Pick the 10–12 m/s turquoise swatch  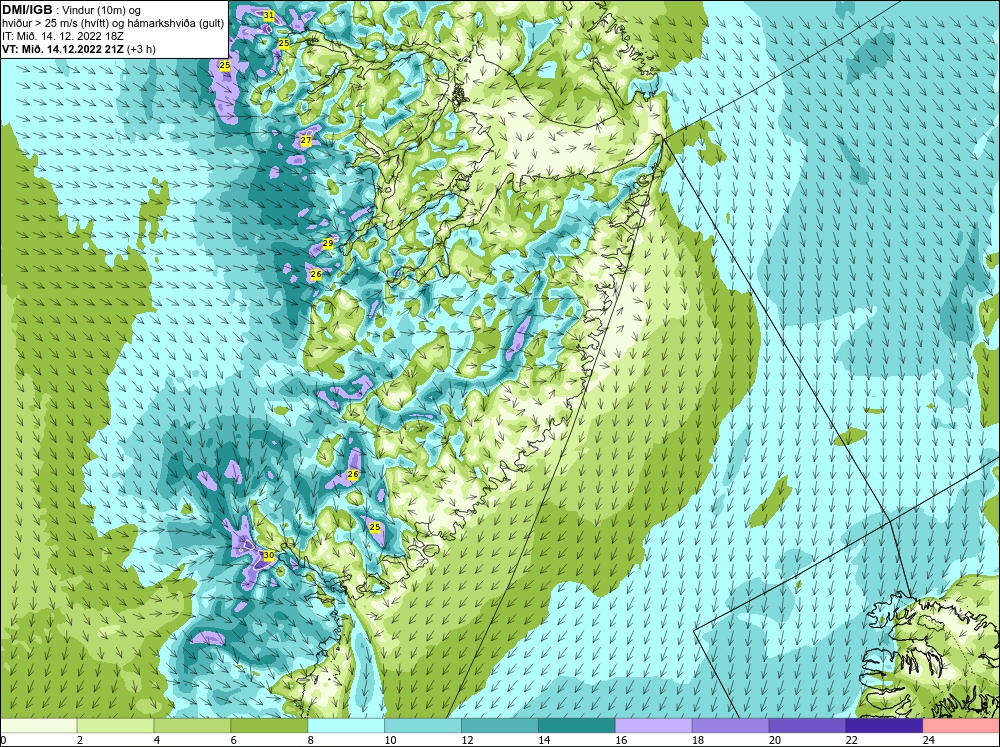click(x=423, y=726)
